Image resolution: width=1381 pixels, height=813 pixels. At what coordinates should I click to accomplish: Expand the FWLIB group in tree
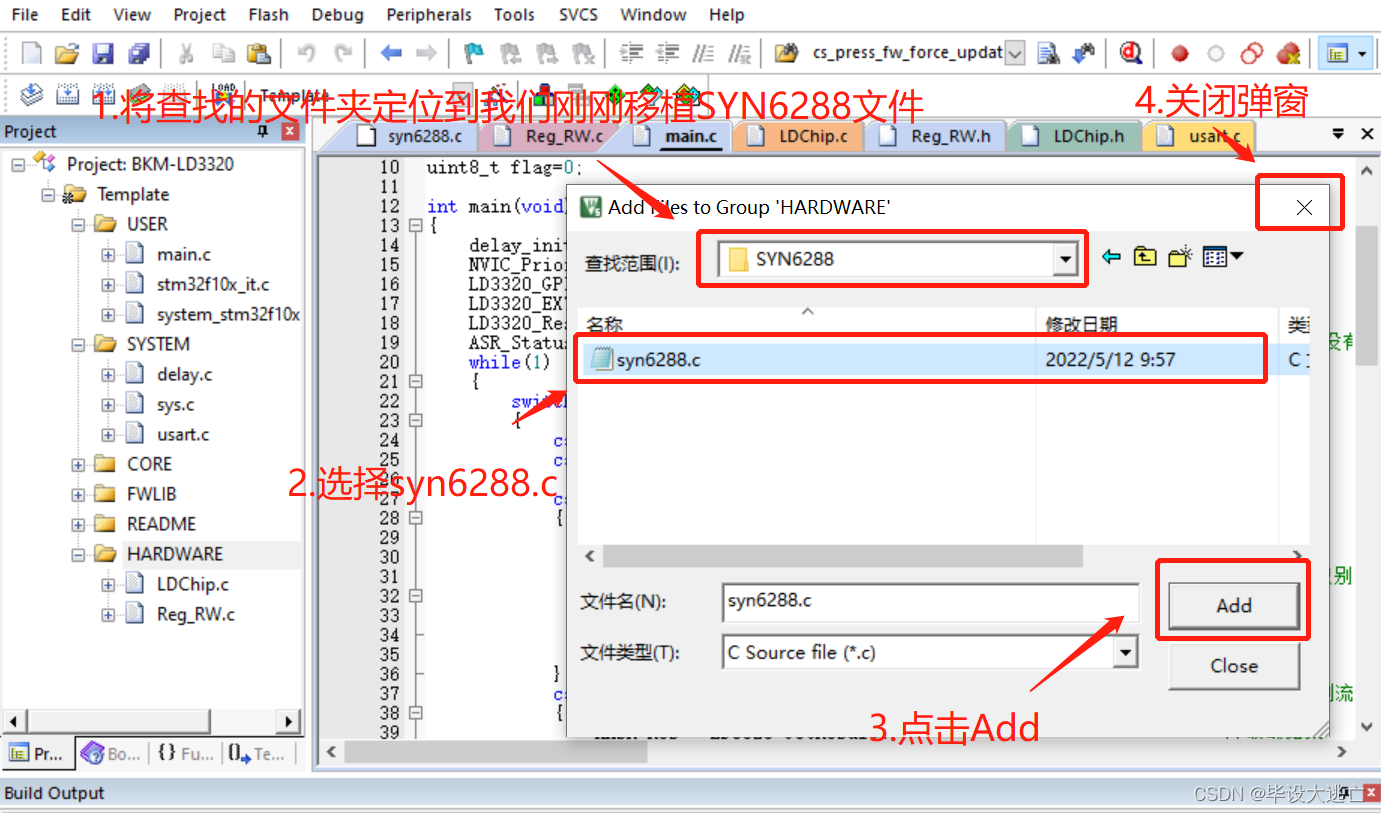point(79,494)
